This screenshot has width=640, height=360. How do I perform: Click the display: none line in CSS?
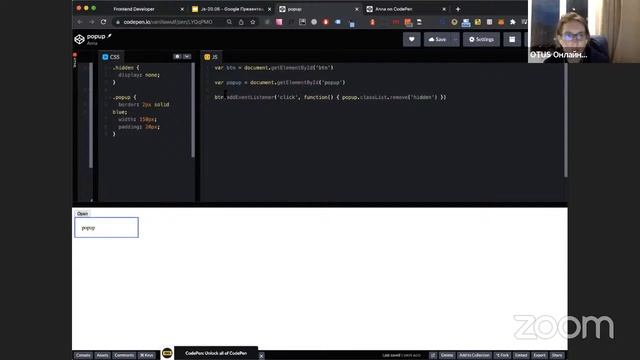point(139,75)
